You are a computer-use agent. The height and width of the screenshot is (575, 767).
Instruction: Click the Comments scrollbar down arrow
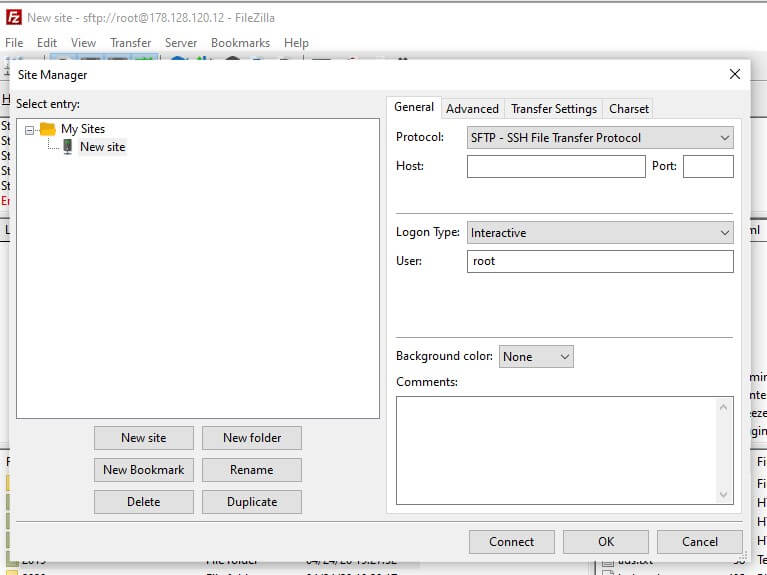coord(724,494)
